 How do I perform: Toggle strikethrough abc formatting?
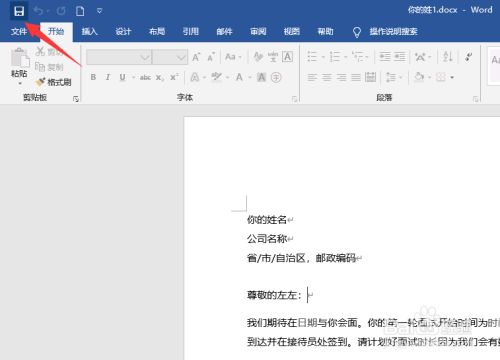145,77
